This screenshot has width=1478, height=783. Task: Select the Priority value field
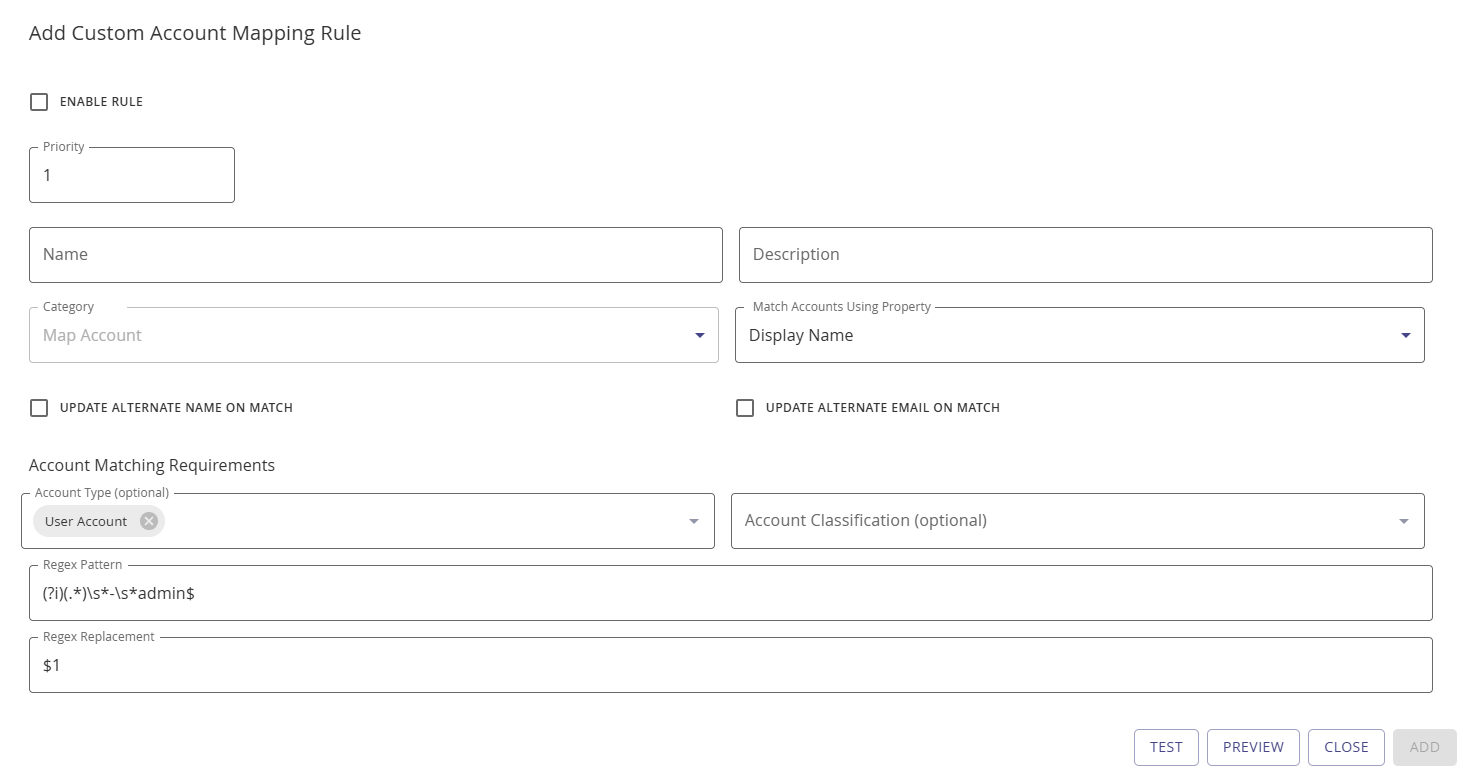[130, 175]
